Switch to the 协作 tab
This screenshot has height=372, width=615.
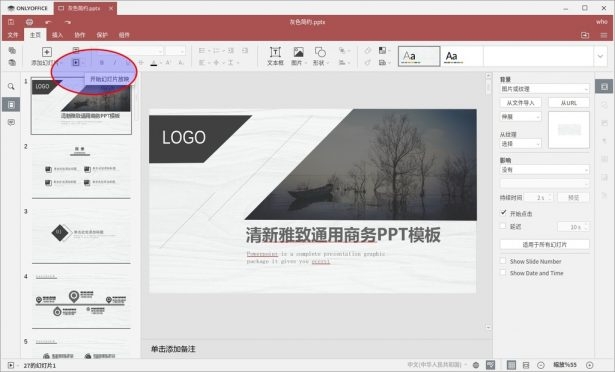click(x=80, y=35)
